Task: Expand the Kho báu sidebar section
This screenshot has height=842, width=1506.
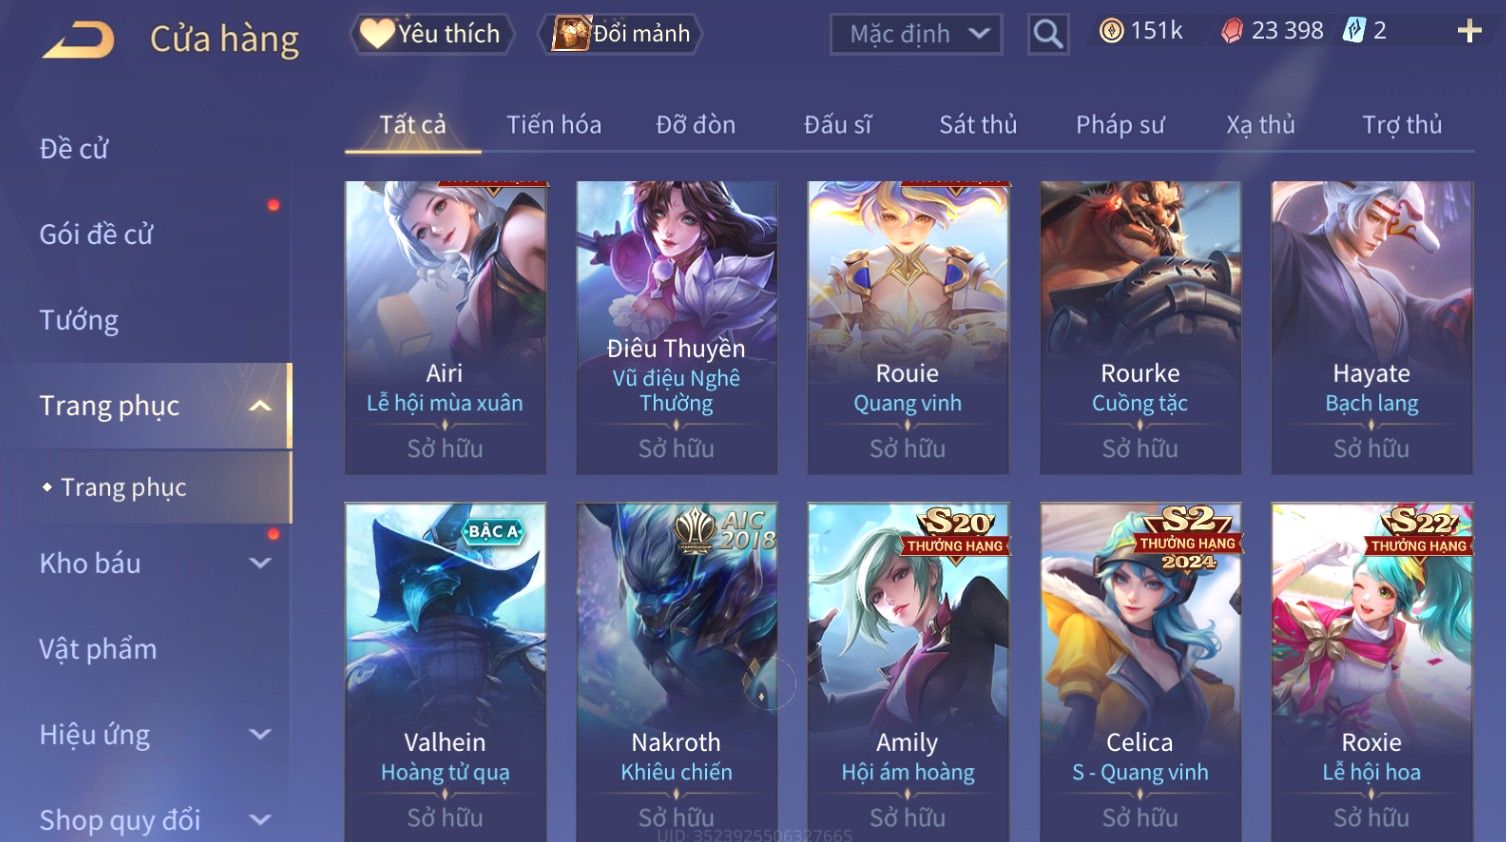Action: 260,563
